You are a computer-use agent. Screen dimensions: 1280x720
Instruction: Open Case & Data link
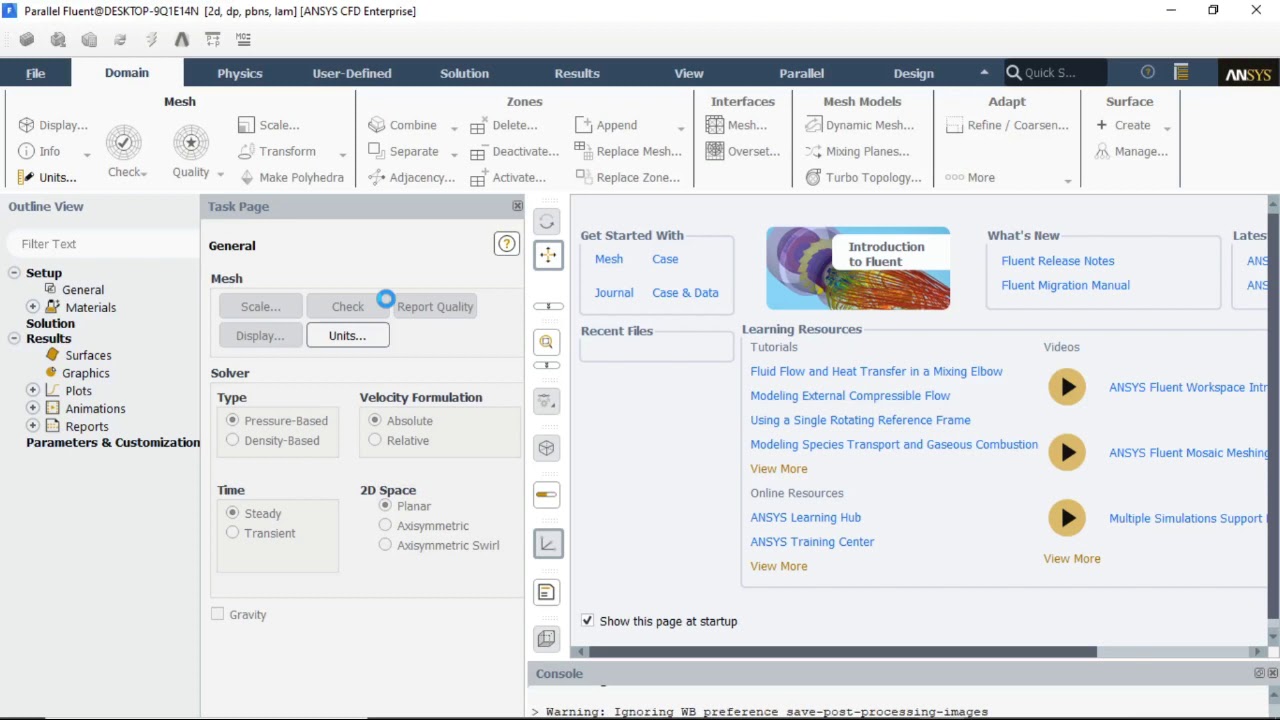pos(685,293)
